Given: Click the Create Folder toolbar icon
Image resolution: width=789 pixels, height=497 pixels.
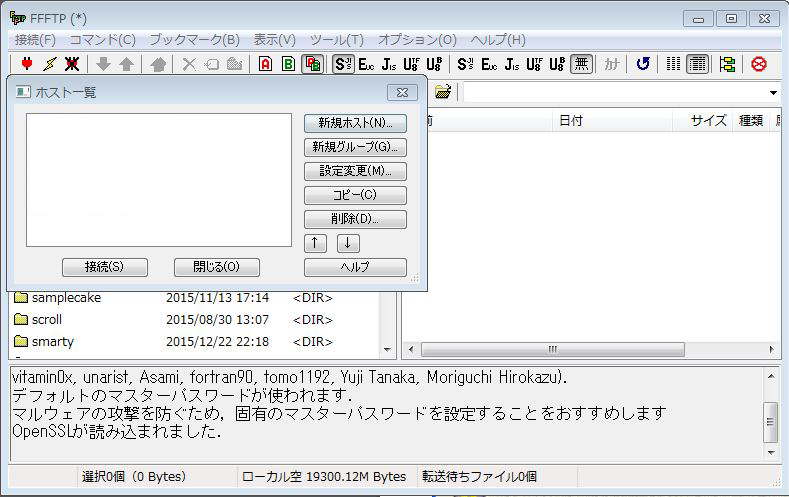Looking at the screenshot, I should 234,64.
